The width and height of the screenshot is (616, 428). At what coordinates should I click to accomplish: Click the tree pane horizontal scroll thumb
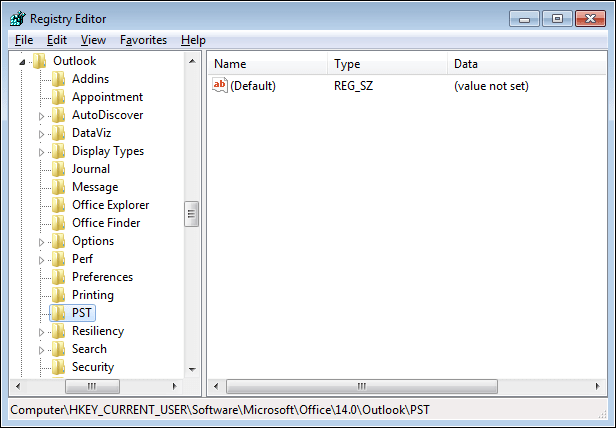(92, 386)
